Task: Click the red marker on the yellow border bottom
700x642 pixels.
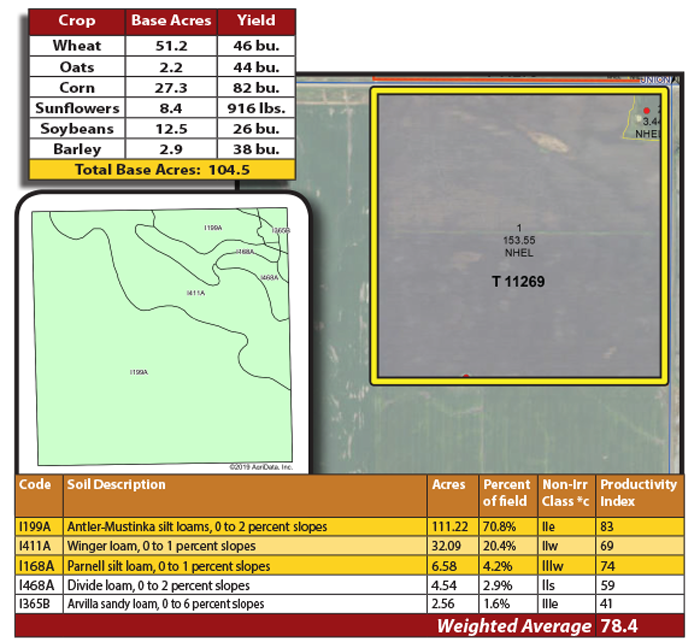Action: click(465, 377)
